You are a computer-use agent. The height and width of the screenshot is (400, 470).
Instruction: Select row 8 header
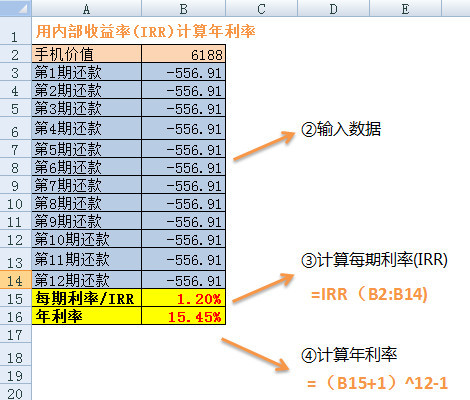(x=16, y=167)
